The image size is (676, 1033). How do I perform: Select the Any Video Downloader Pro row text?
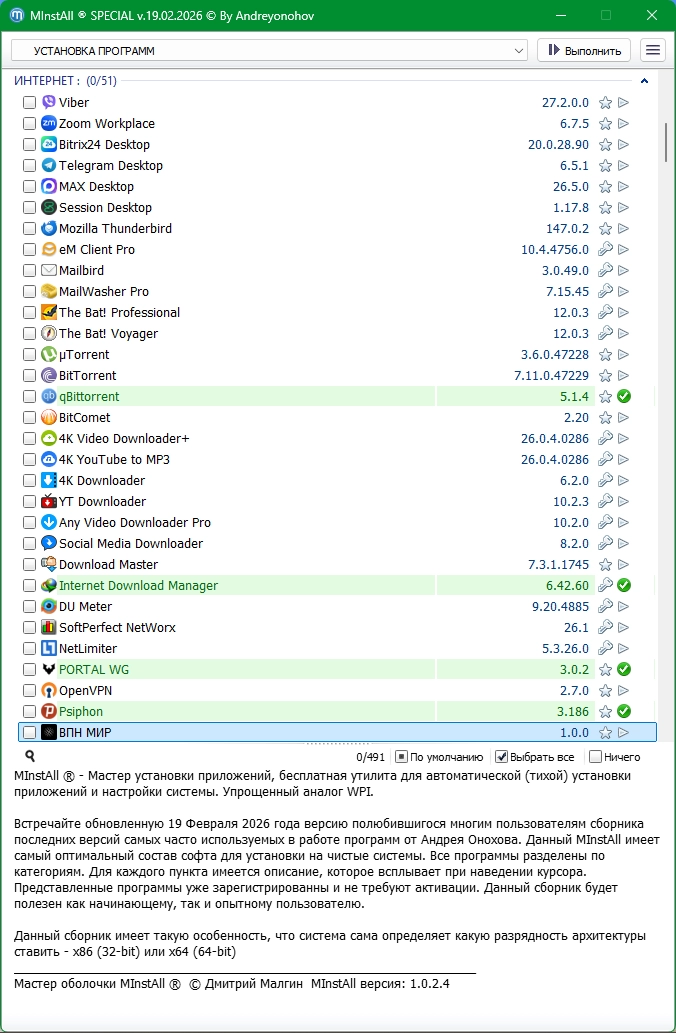pyautogui.click(x=135, y=522)
